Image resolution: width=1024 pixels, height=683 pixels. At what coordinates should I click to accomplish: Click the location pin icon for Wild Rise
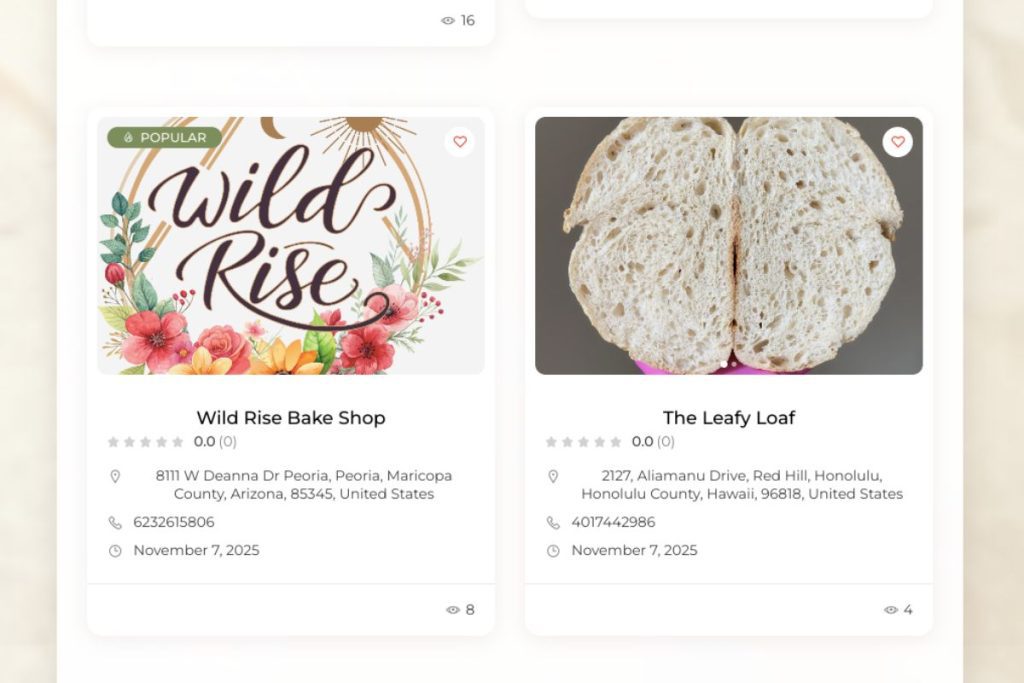(x=115, y=477)
